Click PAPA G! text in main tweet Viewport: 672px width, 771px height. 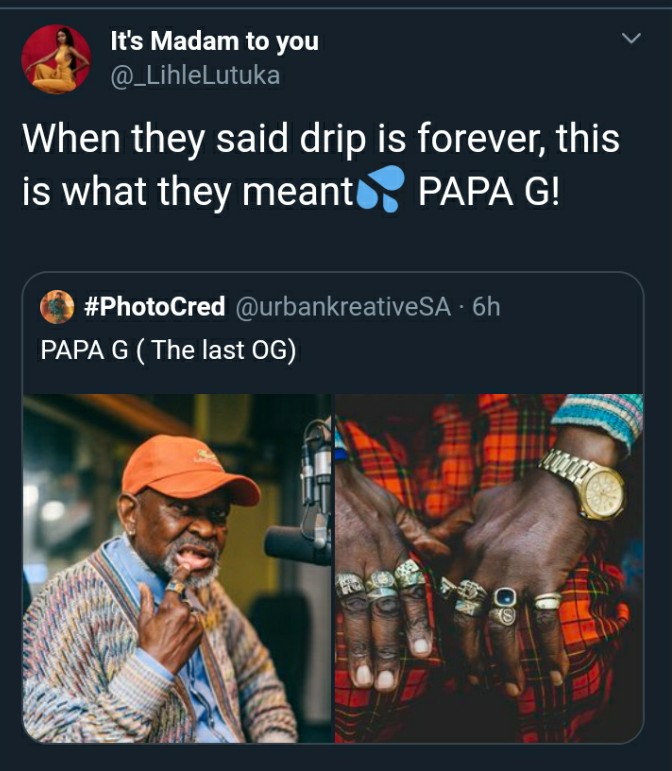489,191
